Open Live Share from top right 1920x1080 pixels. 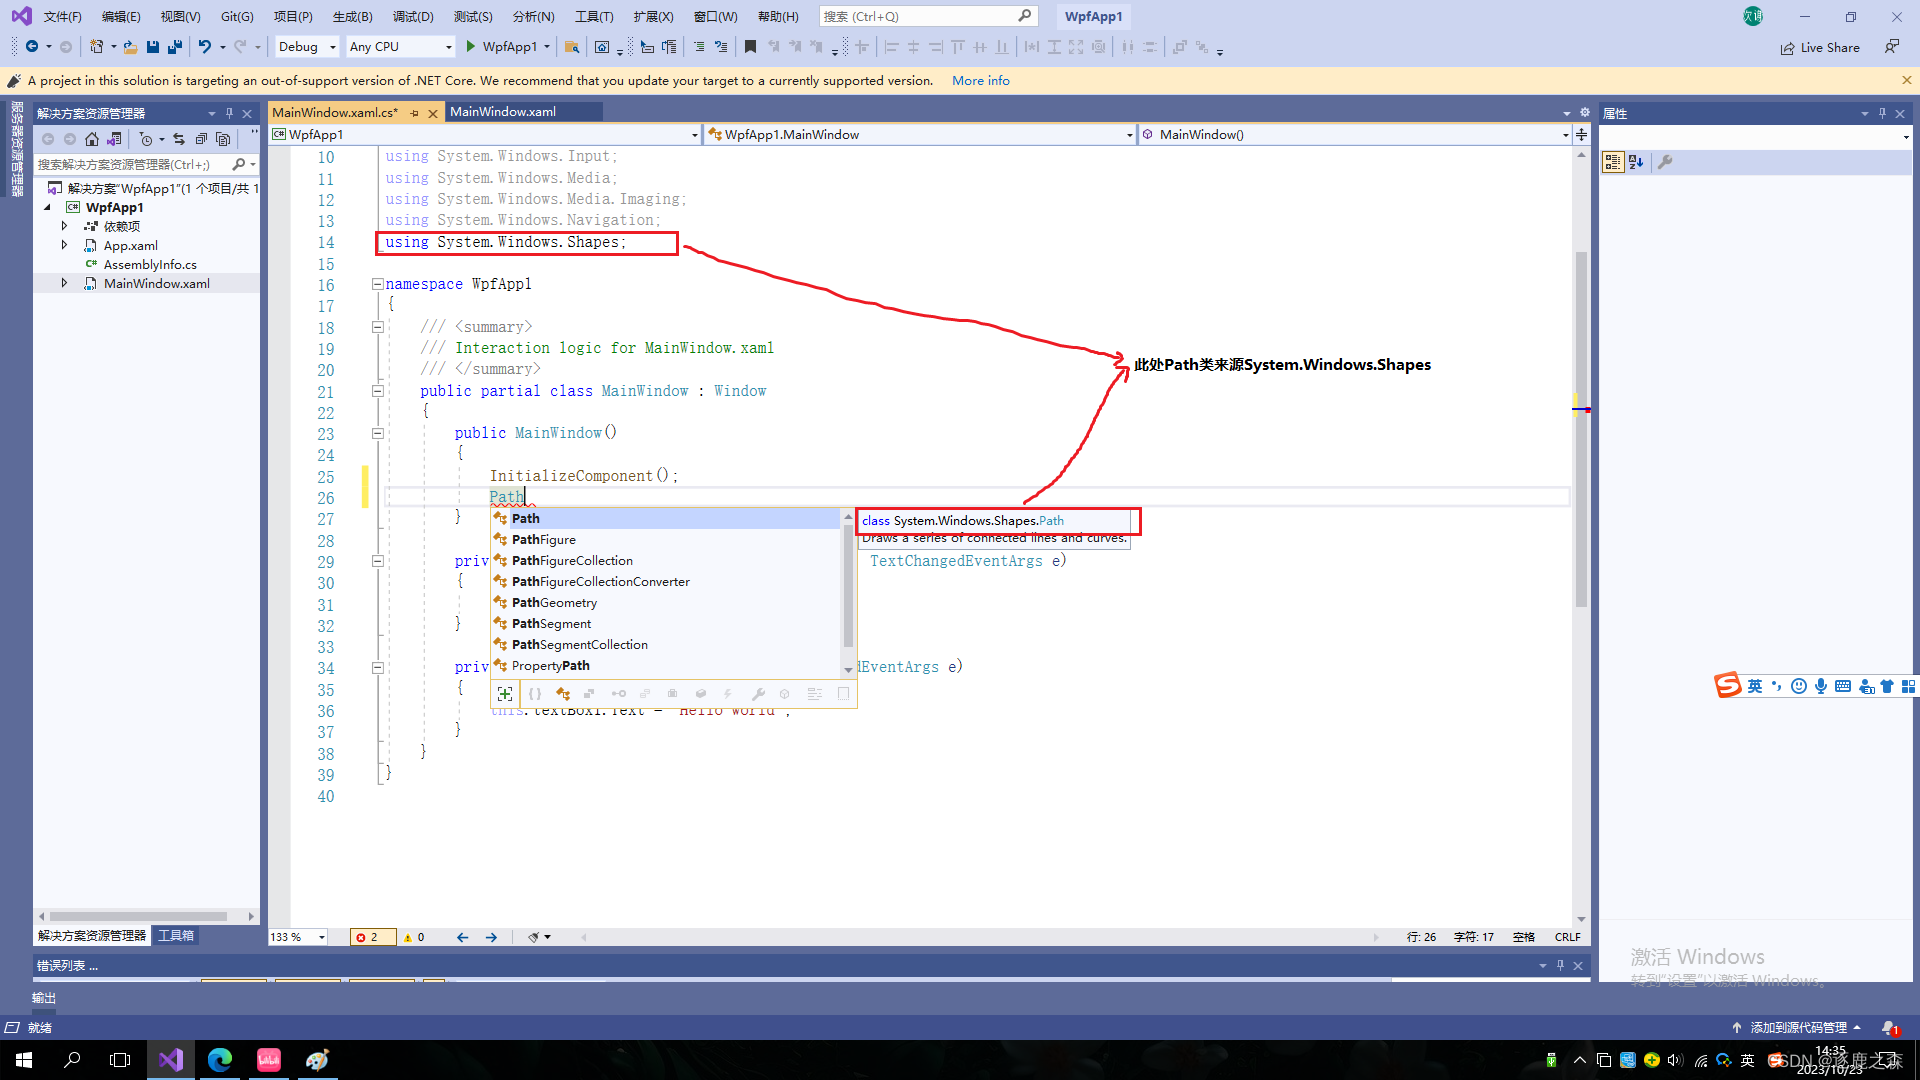click(1820, 48)
